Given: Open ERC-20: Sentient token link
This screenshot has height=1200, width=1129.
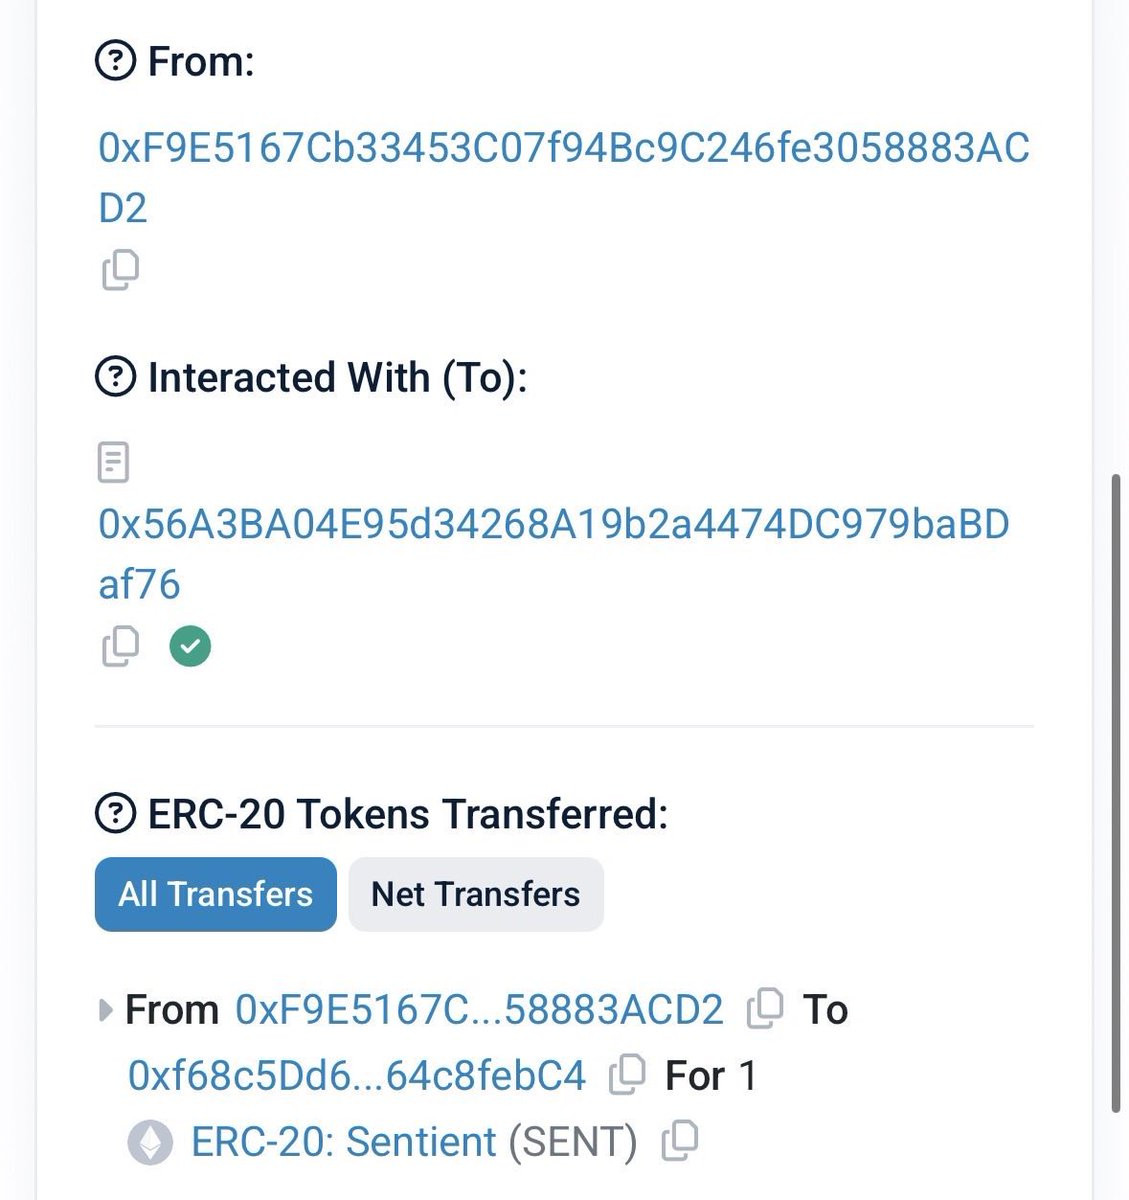Looking at the screenshot, I should tap(343, 1142).
